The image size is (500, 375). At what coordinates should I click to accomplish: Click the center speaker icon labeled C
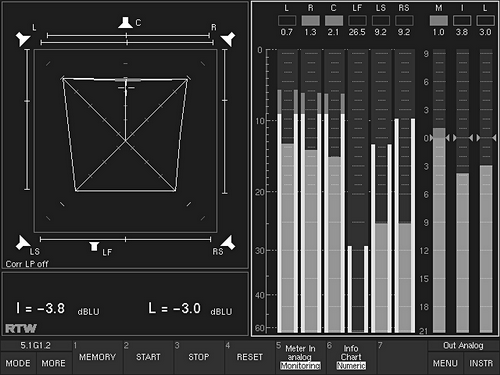coord(126,23)
